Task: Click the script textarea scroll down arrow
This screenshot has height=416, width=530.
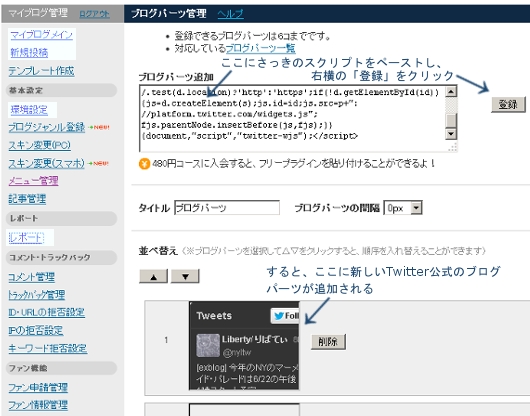Action: tap(451, 134)
